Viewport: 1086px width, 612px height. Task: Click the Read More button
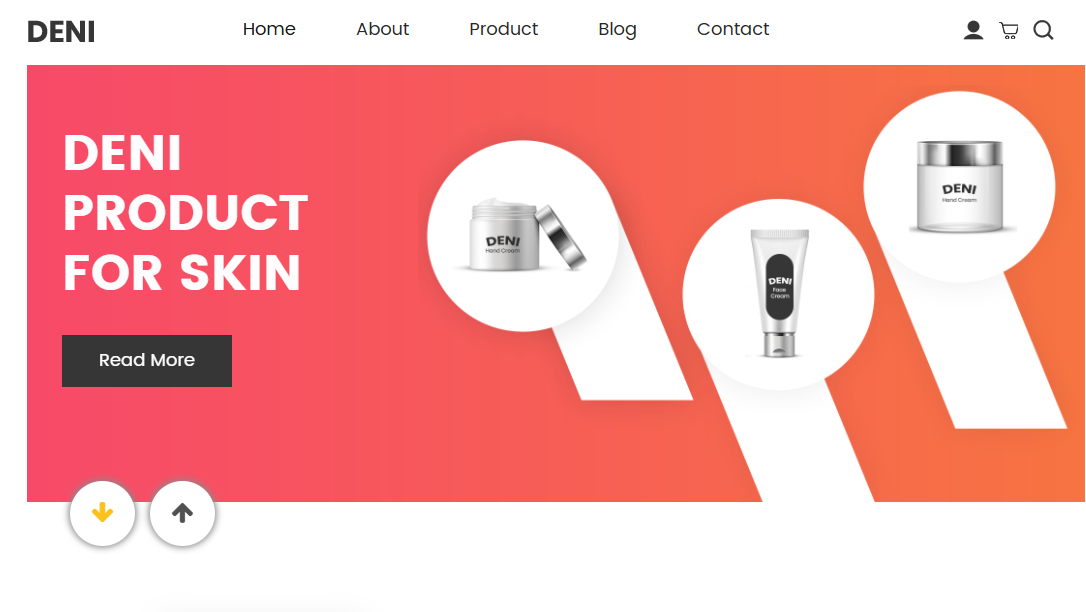(x=147, y=361)
